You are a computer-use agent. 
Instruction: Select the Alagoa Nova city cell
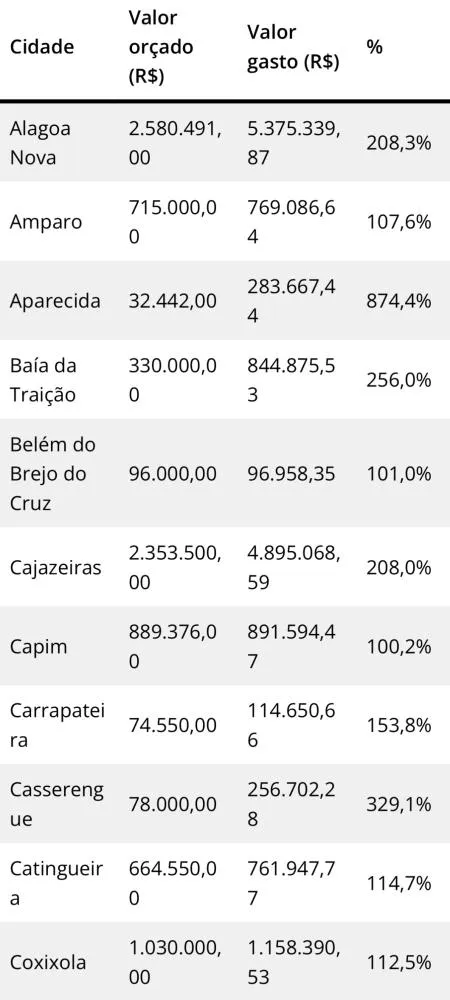[40, 142]
